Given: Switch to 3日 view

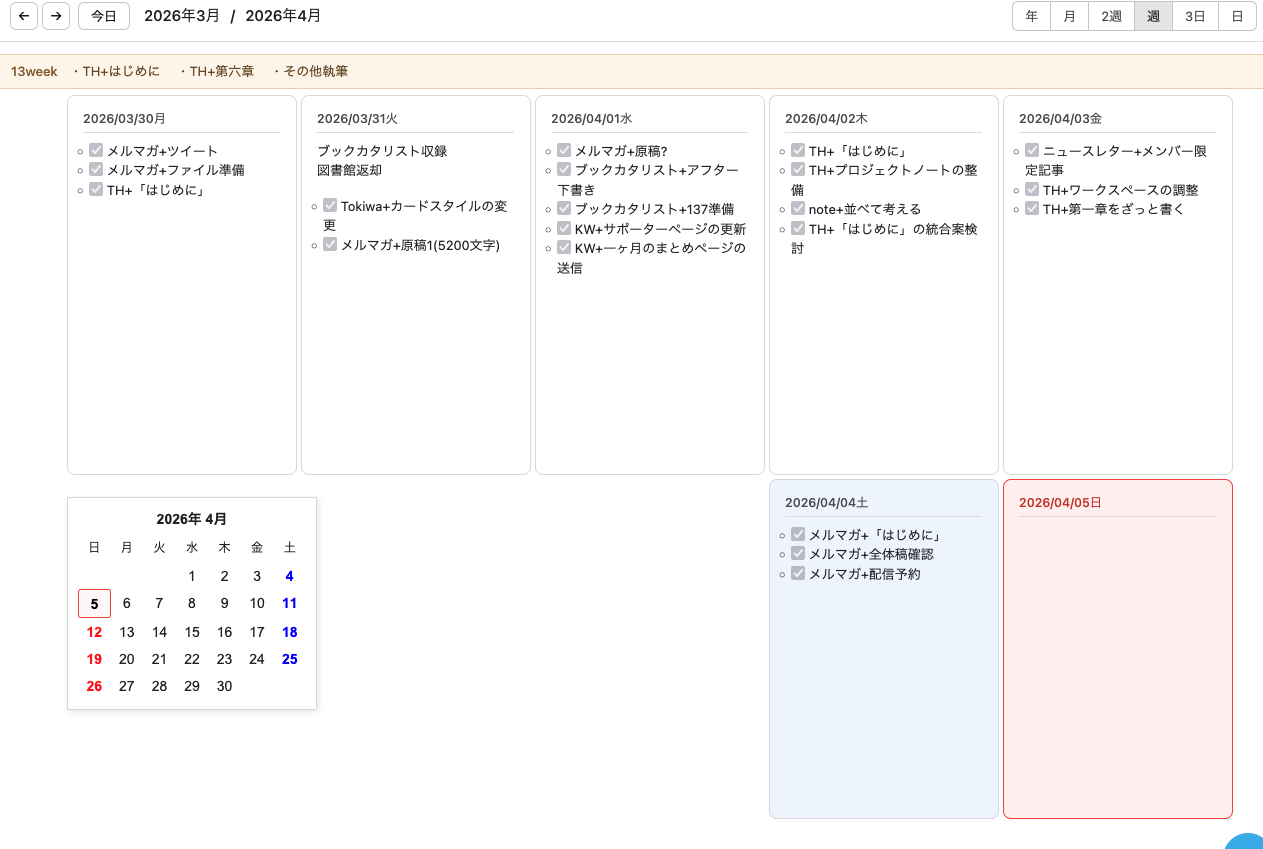Looking at the screenshot, I should (1195, 16).
